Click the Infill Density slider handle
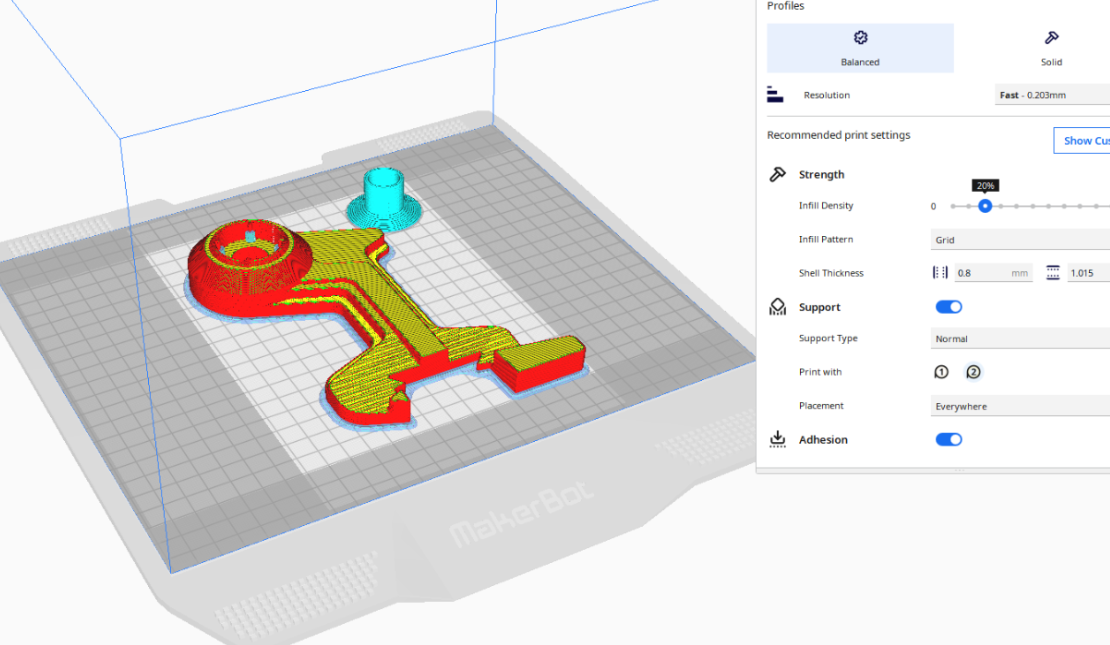This screenshot has height=645, width=1110. [985, 206]
